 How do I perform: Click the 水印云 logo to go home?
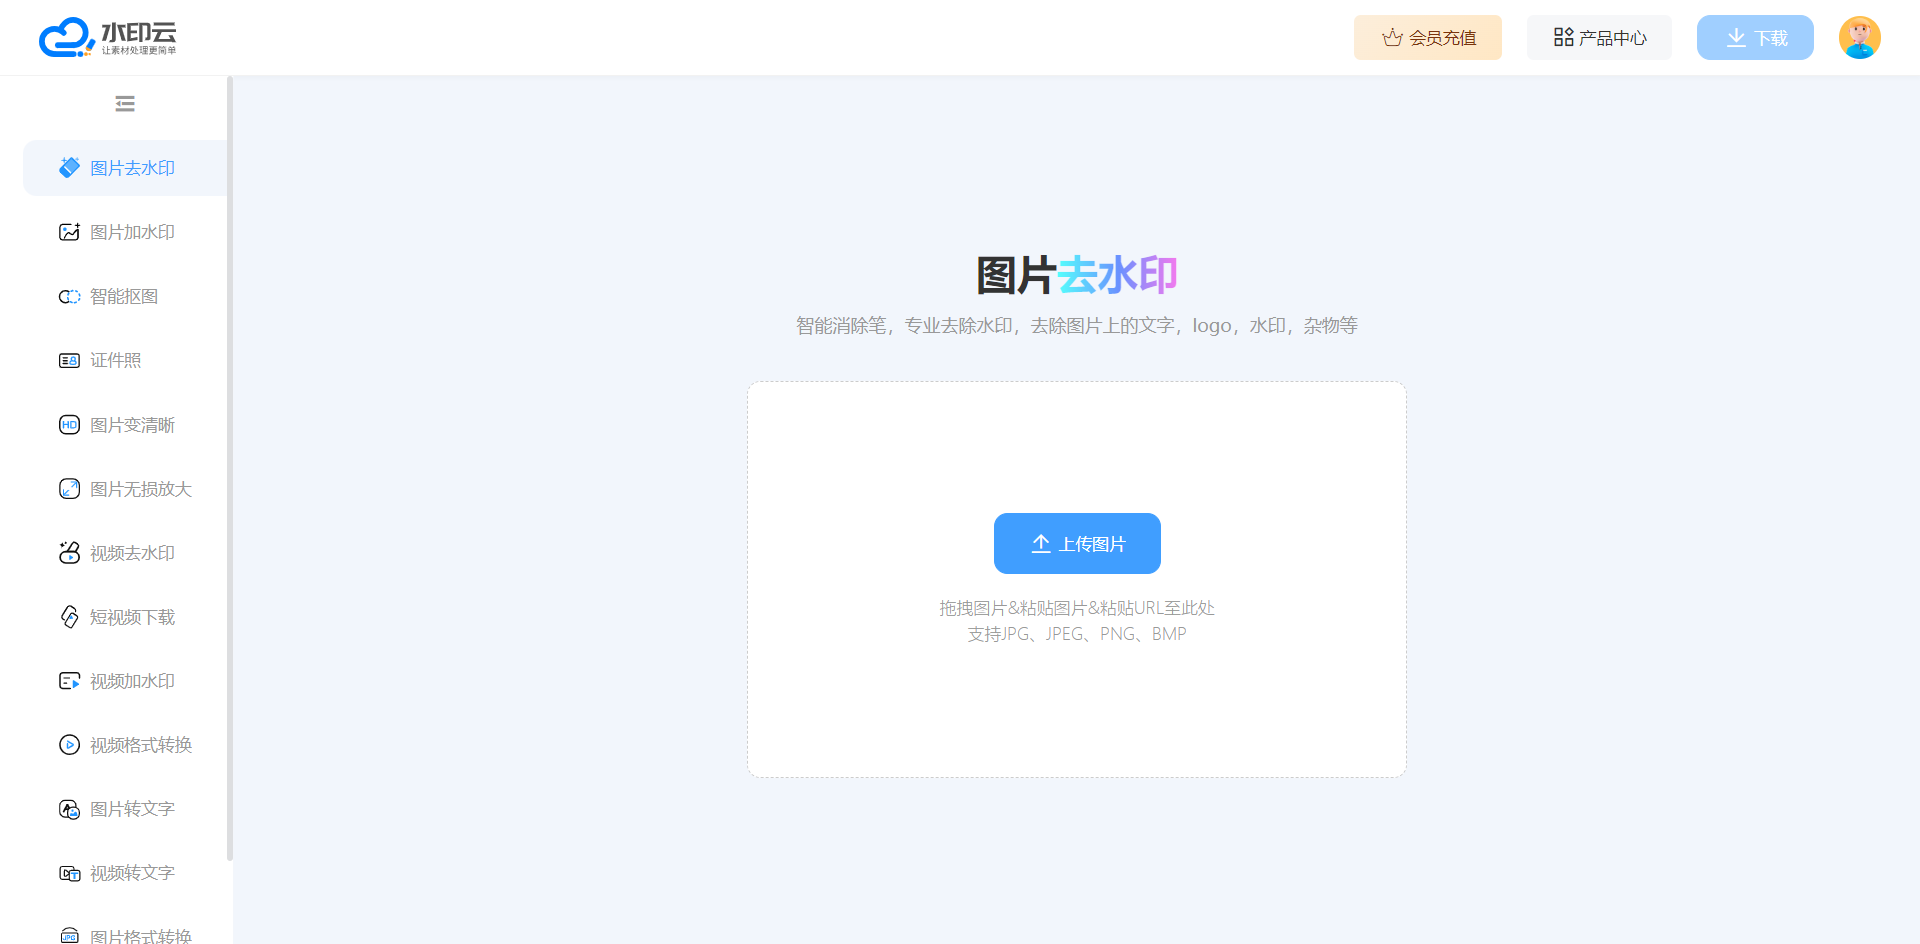pyautogui.click(x=108, y=38)
